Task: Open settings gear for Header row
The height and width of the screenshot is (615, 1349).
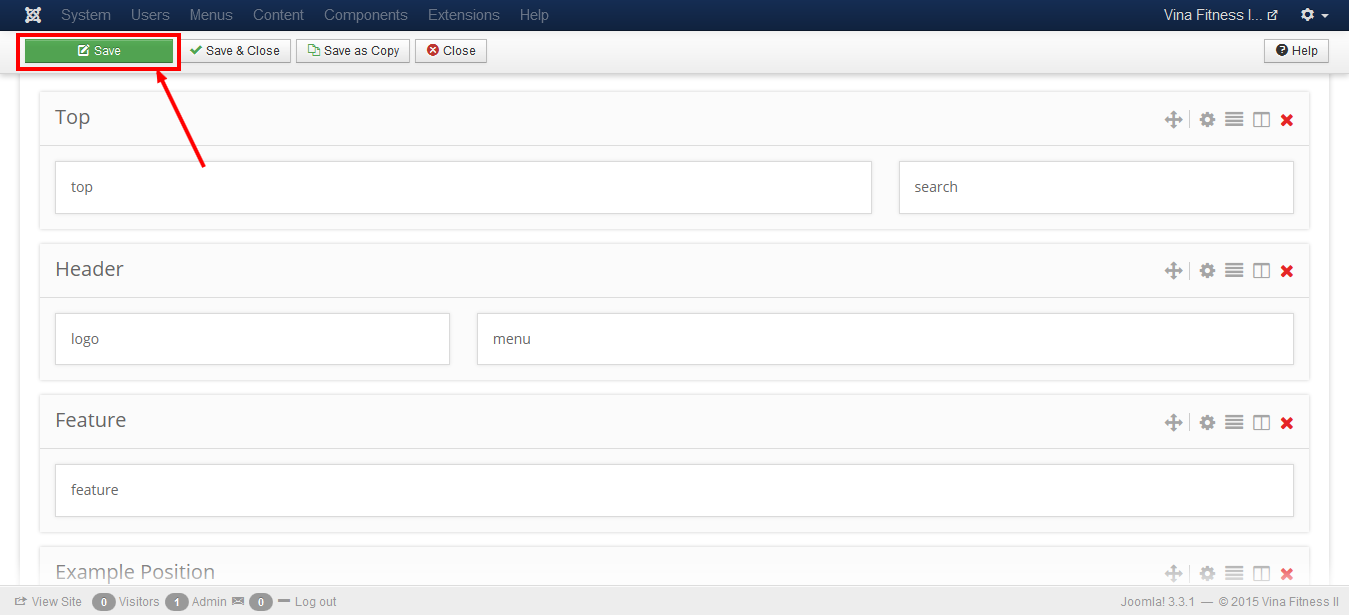Action: click(1207, 271)
